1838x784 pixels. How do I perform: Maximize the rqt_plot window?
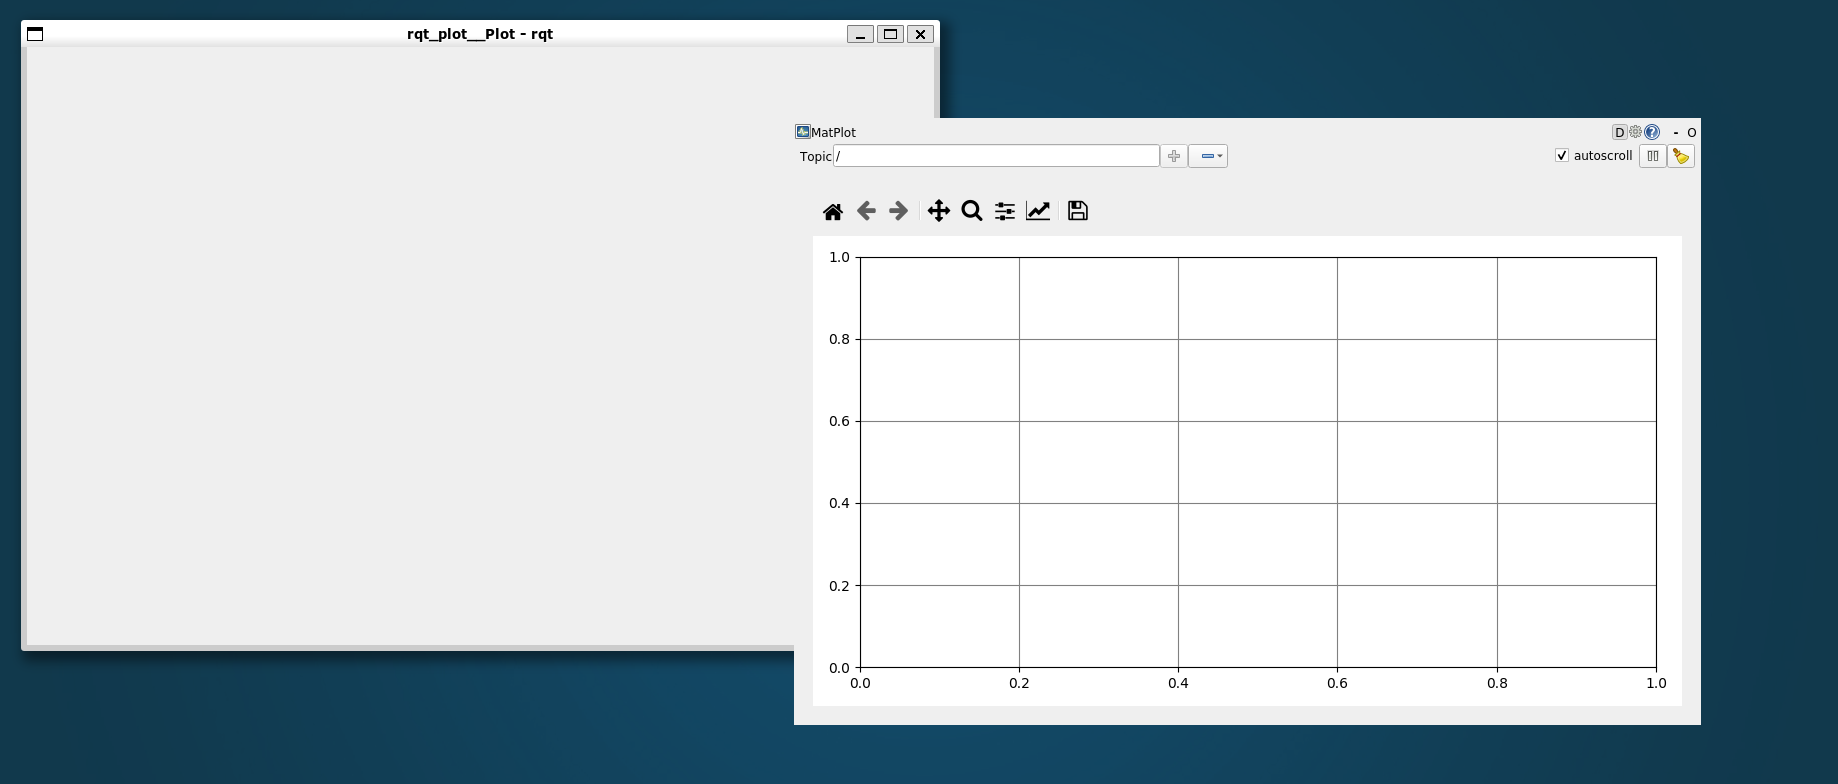click(890, 34)
